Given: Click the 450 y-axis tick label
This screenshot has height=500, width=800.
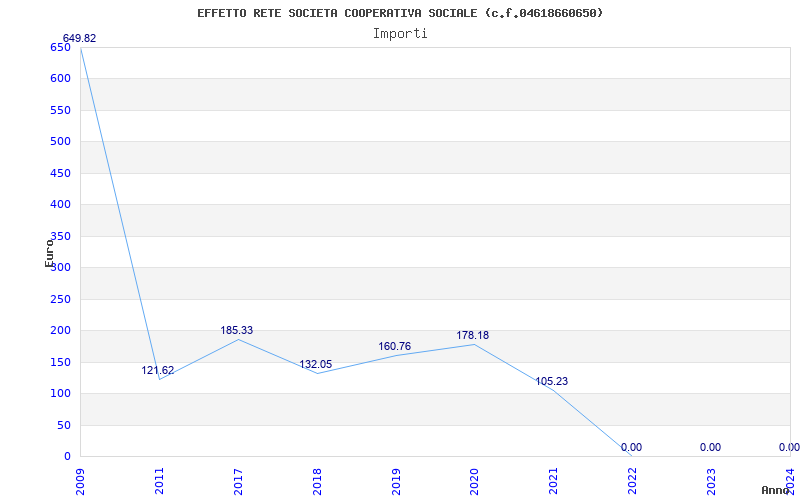Looking at the screenshot, I should point(60,173).
